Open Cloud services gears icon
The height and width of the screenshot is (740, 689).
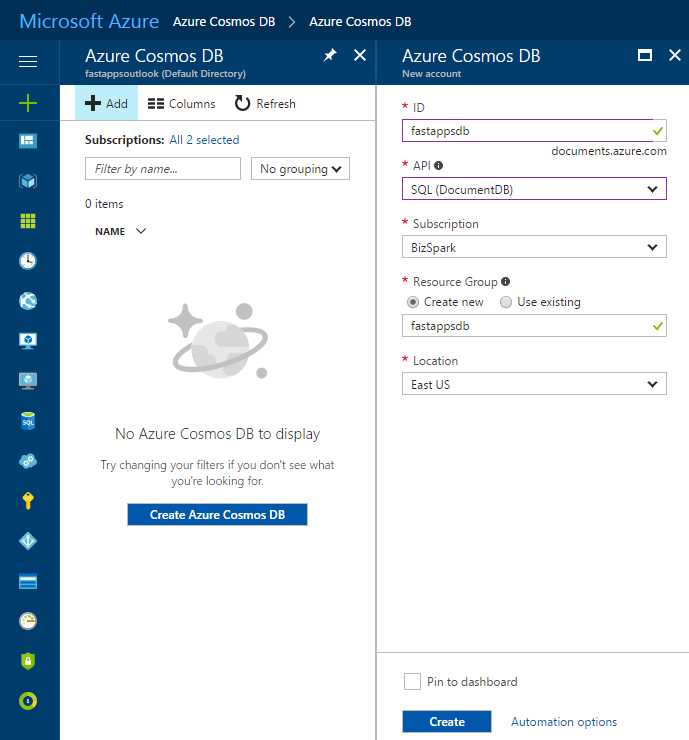click(28, 461)
